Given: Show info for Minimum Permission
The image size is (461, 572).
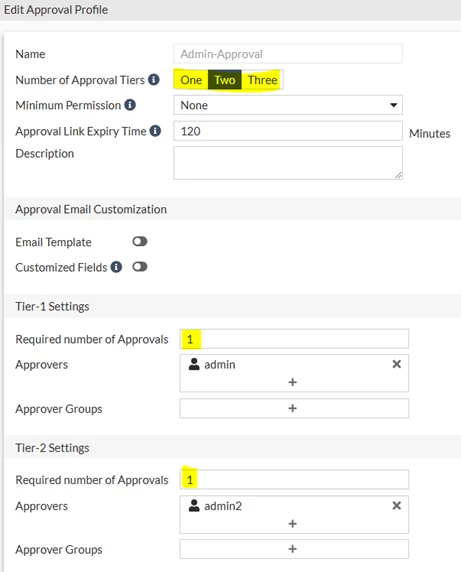Looking at the screenshot, I should 130,105.
